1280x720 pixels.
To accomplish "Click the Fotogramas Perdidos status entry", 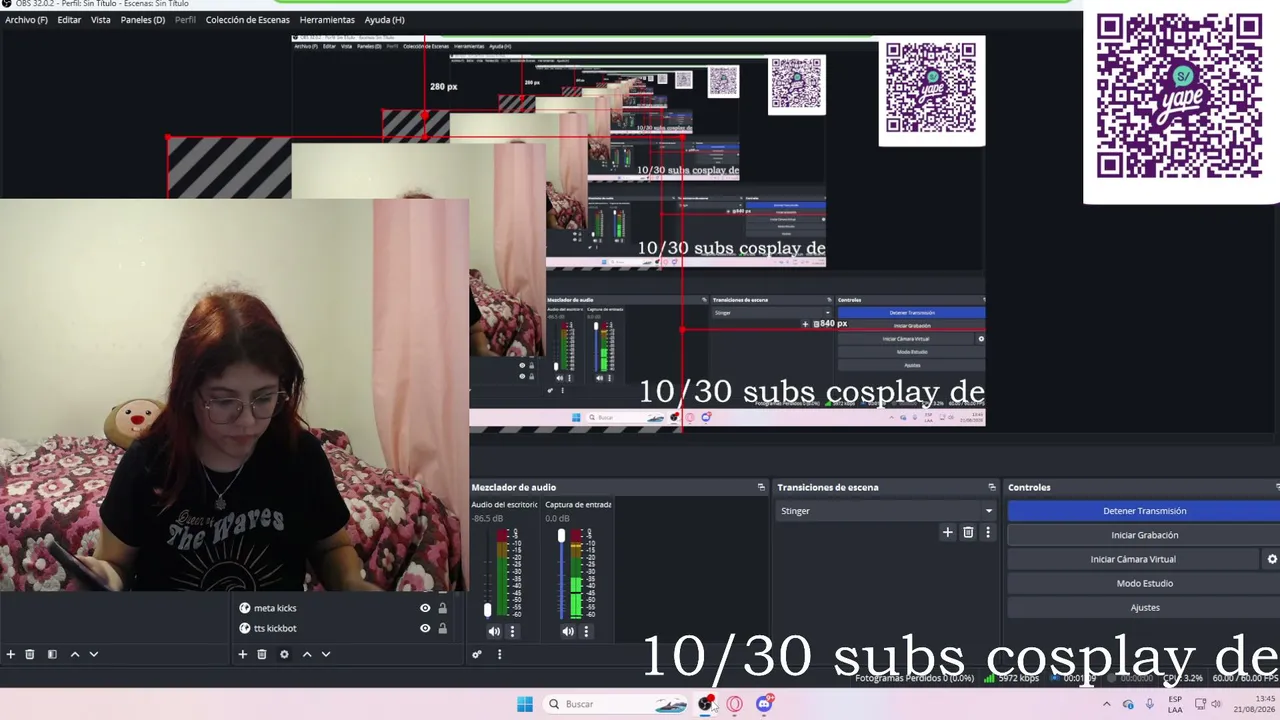I will [x=915, y=678].
